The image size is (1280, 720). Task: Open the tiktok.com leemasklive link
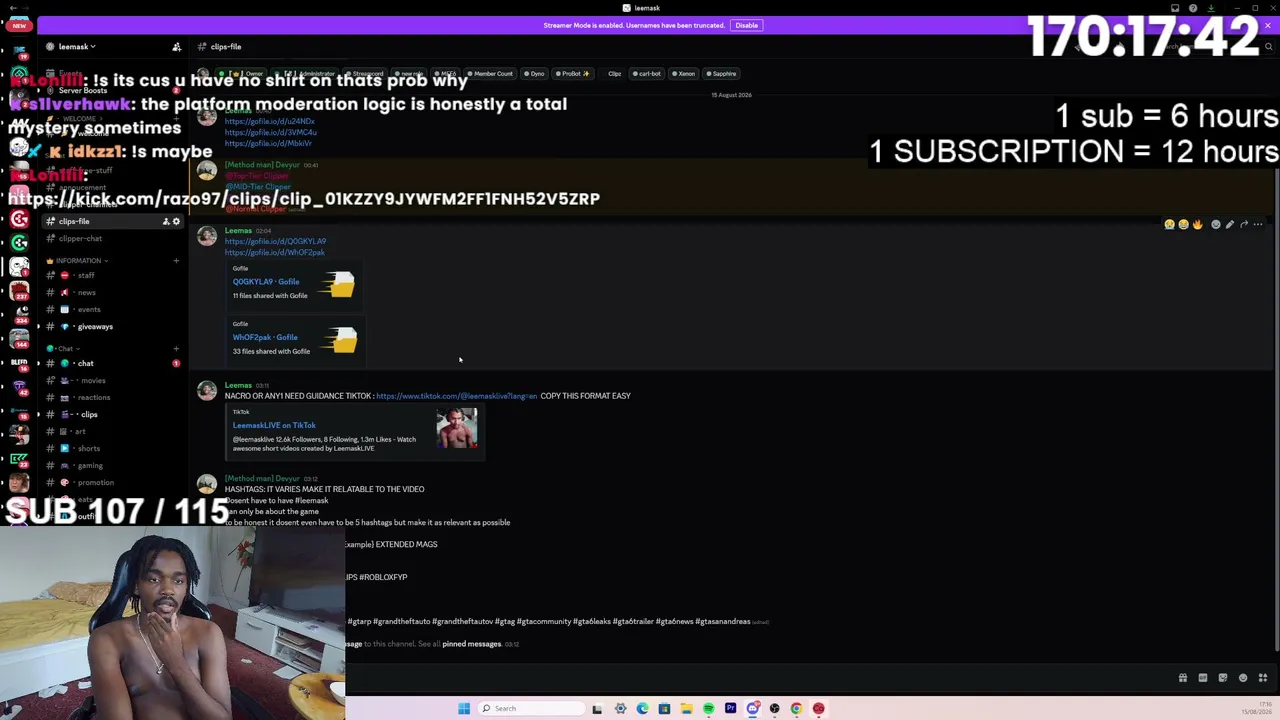(456, 396)
